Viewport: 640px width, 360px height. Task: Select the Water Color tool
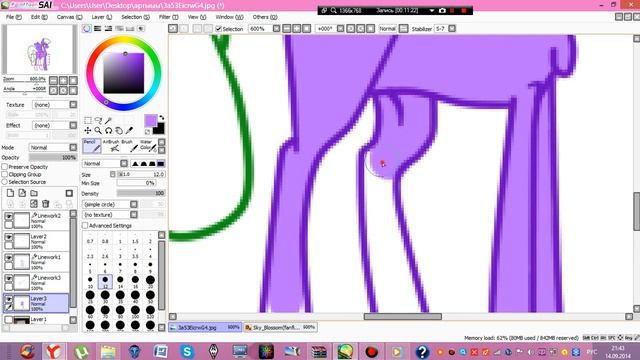tap(148, 146)
